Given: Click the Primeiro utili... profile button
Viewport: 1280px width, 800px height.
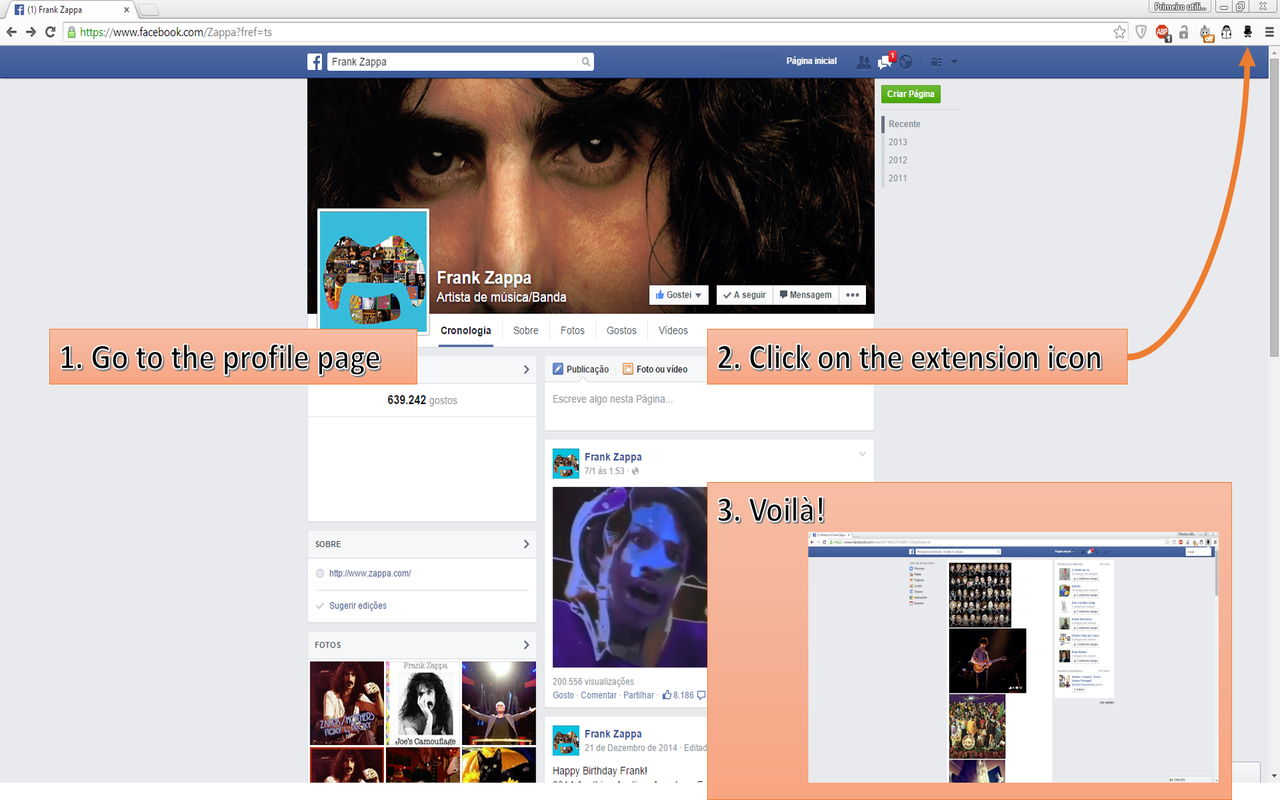Looking at the screenshot, I should tap(1181, 7).
